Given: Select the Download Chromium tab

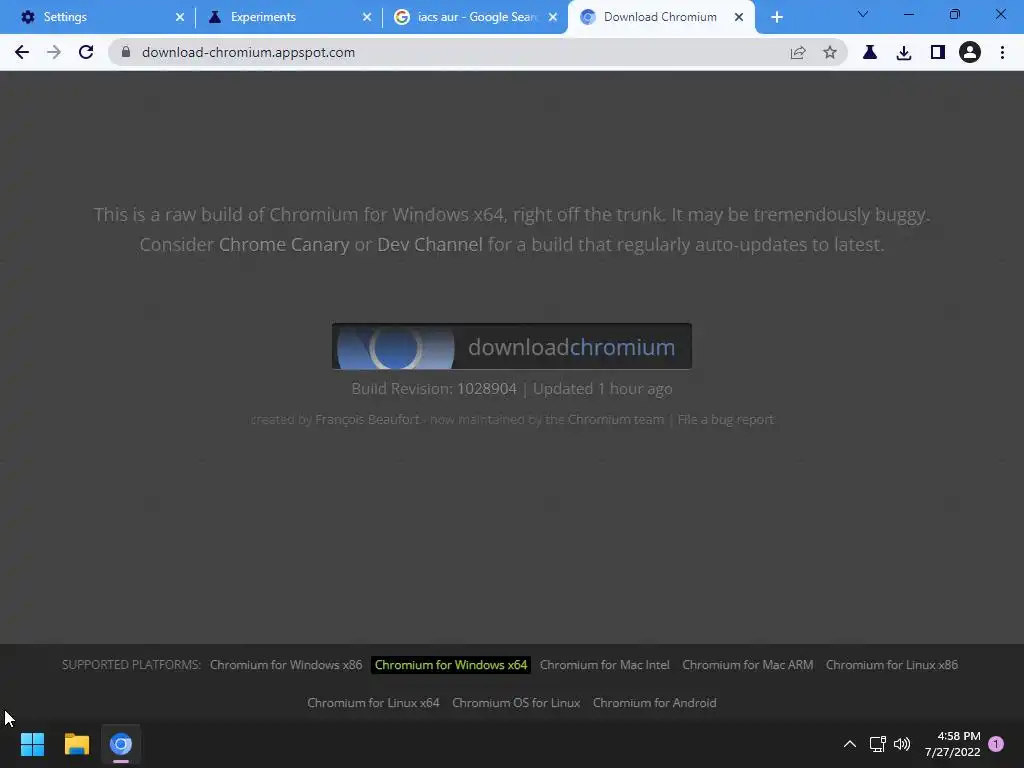Looking at the screenshot, I should coord(660,17).
